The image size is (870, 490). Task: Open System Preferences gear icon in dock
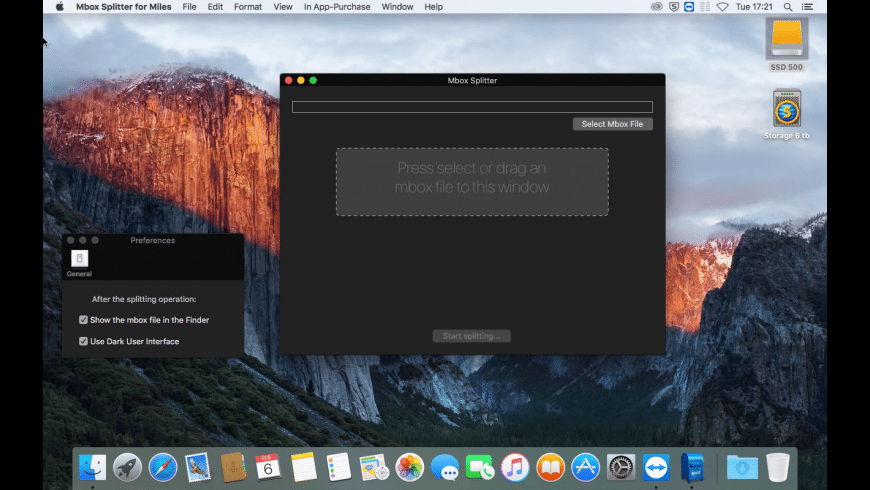(x=620, y=467)
